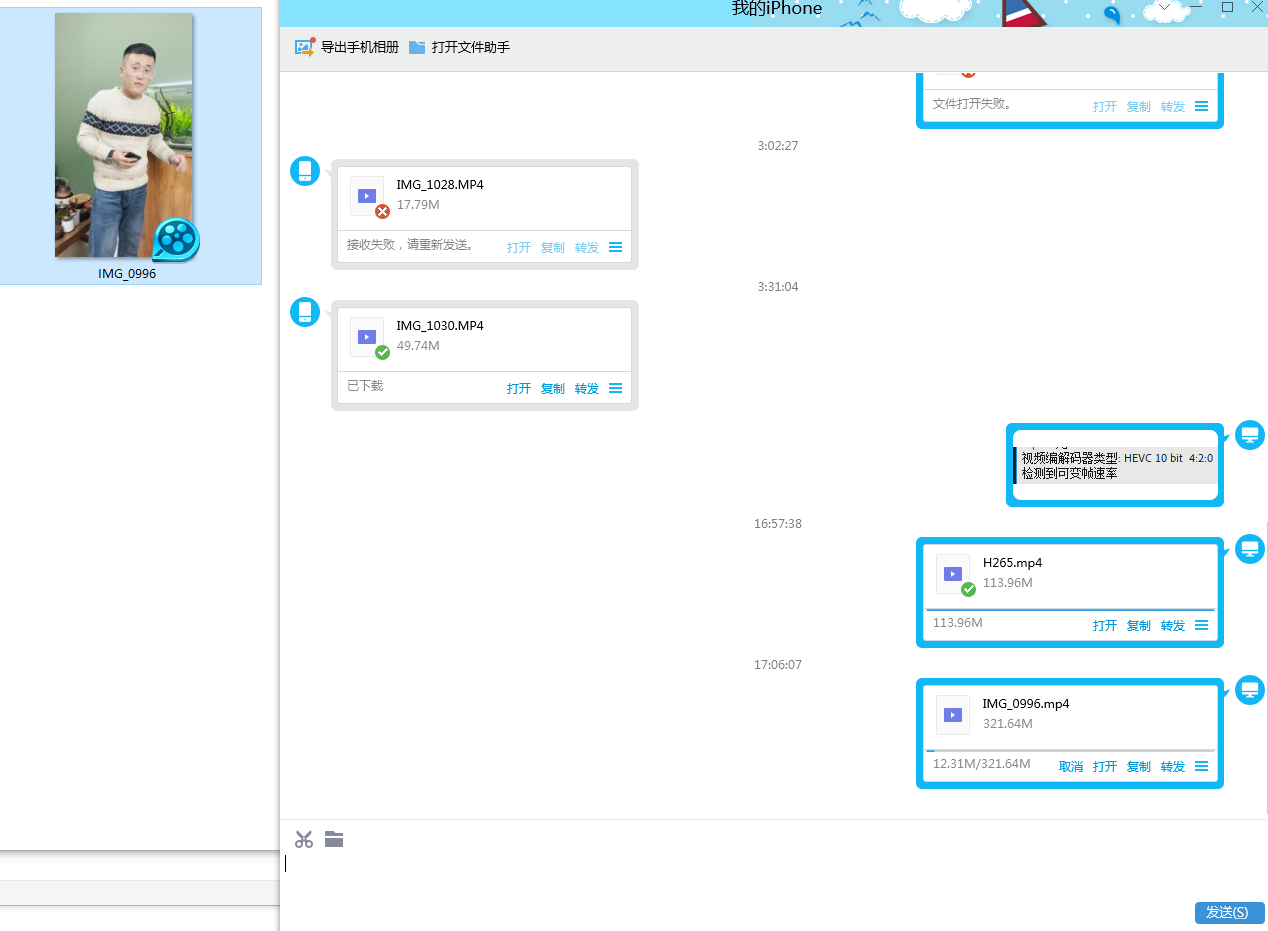This screenshot has width=1268, height=931.
Task: Click H265.mp4 completed progress bar
Action: (1070, 609)
